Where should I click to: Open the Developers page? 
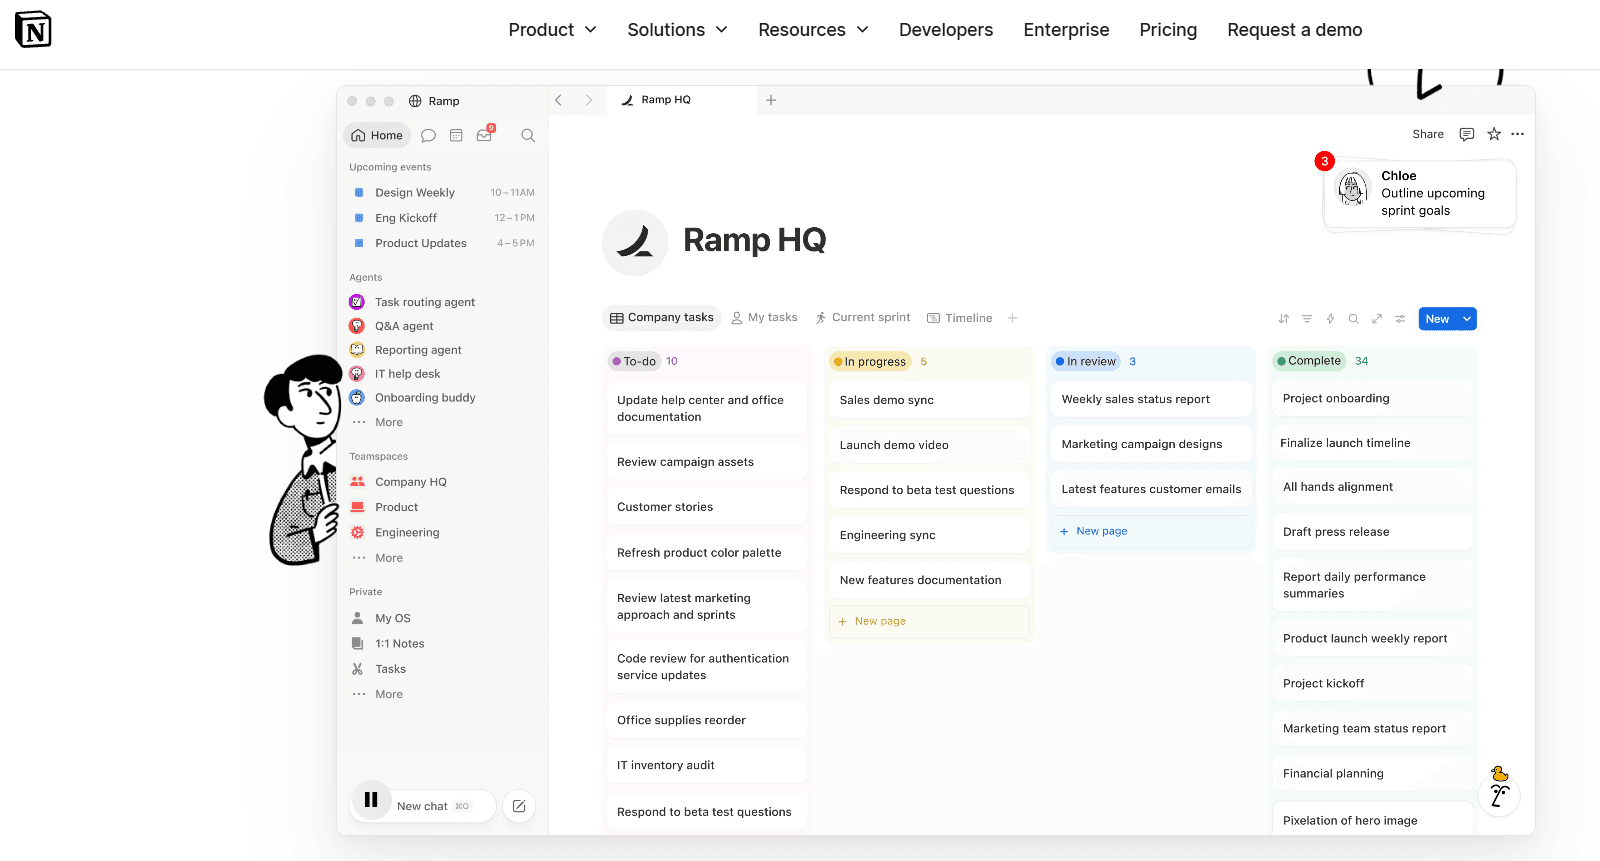coord(946,30)
